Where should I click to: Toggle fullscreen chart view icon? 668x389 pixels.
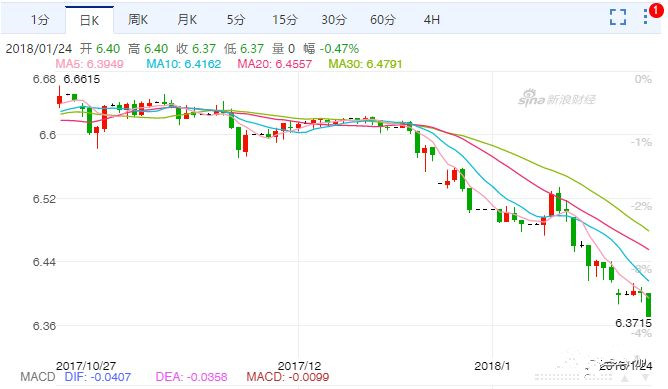618,17
